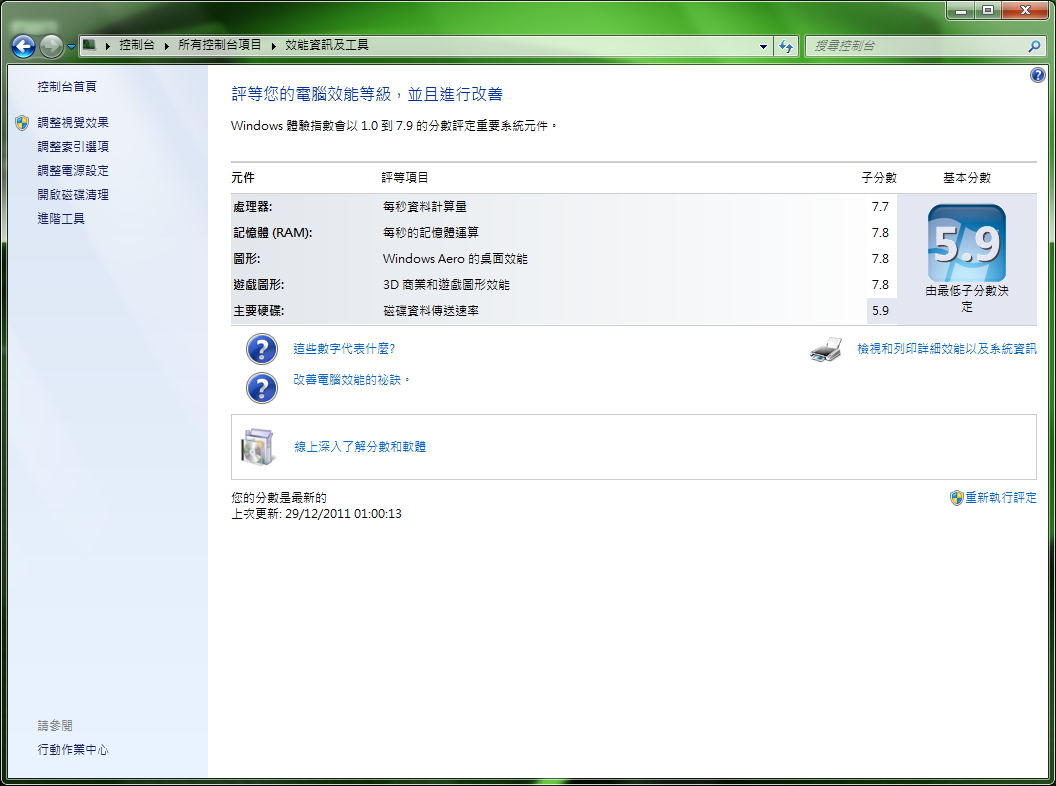1056x786 pixels.
Task: Click the magnifier search icon
Action: 1034,46
